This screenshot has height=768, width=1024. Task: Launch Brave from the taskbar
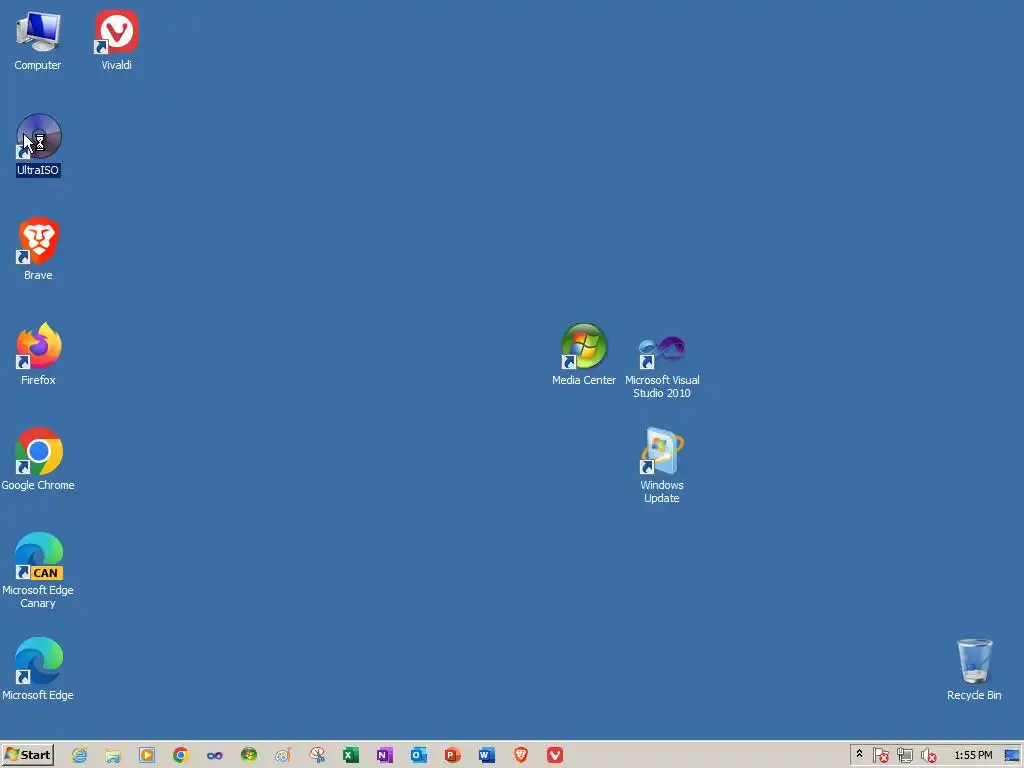(x=520, y=756)
